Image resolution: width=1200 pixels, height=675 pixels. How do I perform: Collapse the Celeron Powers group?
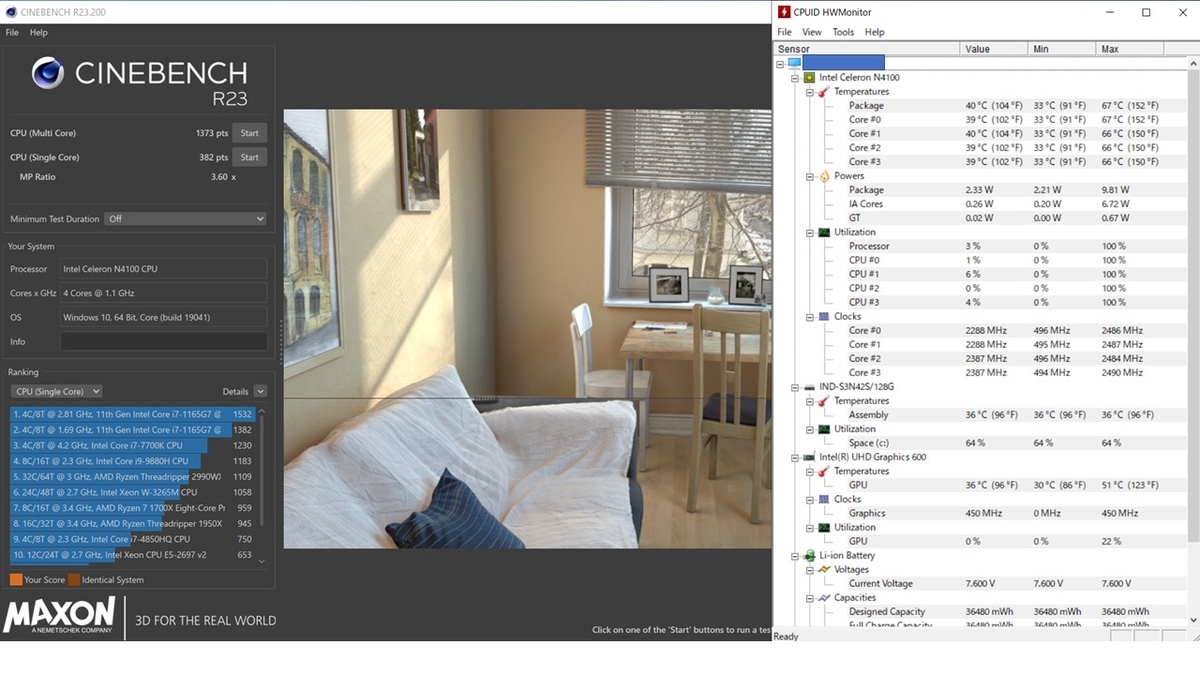pyautogui.click(x=810, y=176)
